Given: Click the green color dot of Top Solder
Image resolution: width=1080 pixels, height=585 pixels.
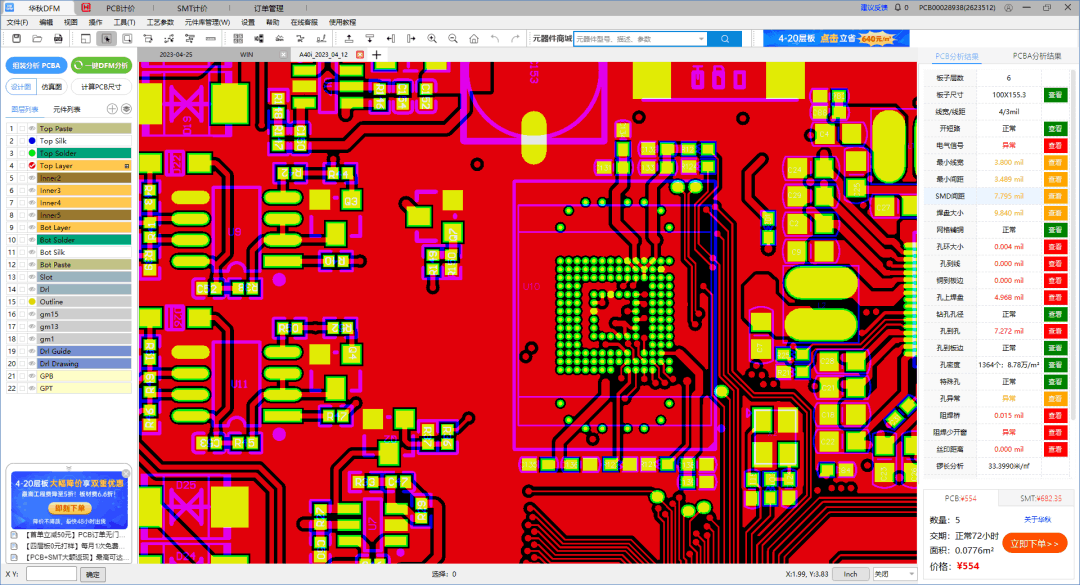Looking at the screenshot, I should 32,153.
